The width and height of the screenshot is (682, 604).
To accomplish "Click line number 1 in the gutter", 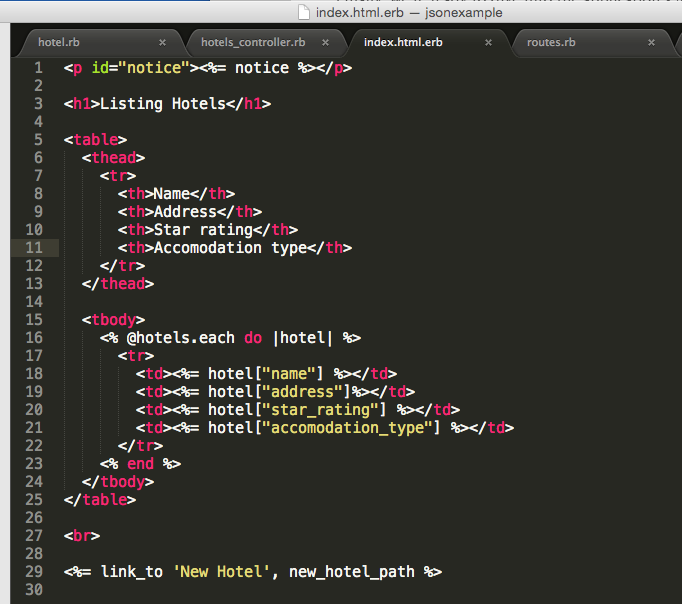I will [39, 68].
